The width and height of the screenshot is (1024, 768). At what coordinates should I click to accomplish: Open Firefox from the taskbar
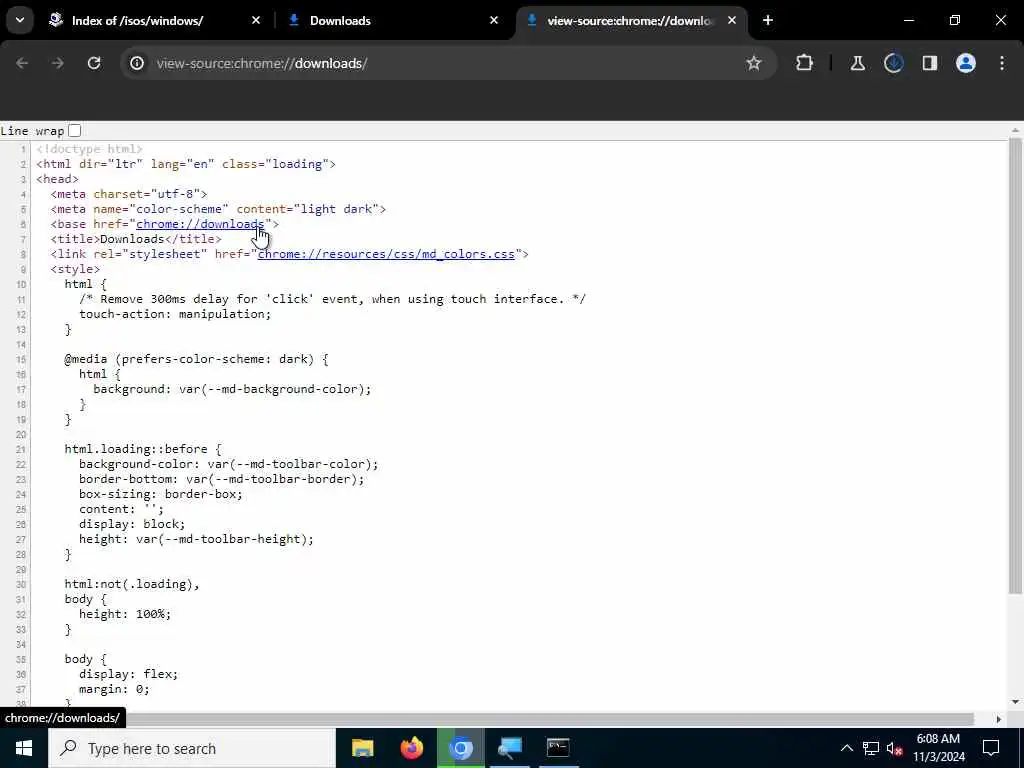pos(411,748)
